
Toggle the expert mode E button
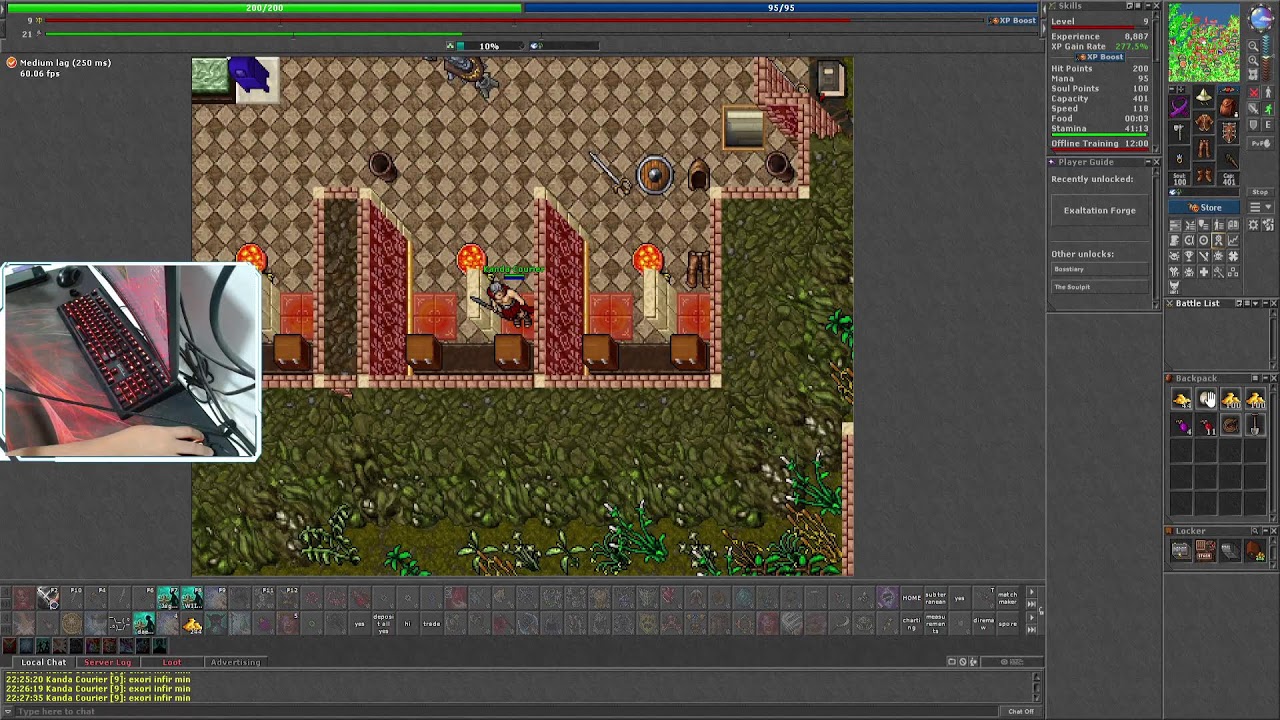(1268, 124)
